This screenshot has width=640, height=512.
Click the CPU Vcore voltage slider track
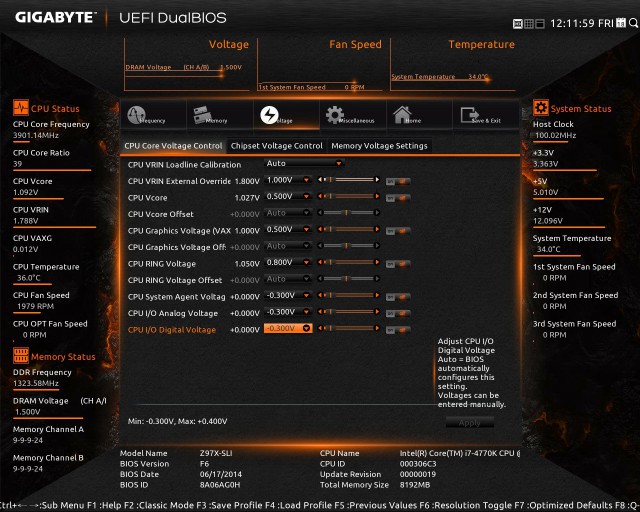tap(349, 196)
